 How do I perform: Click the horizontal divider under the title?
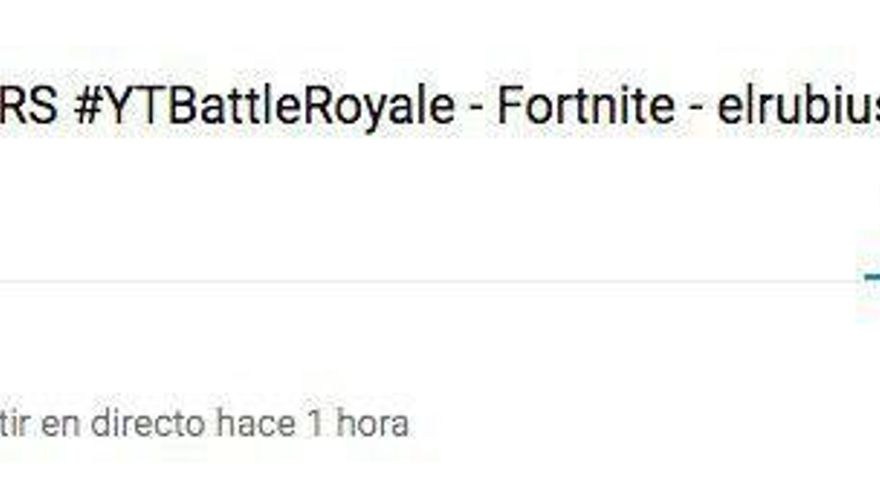(429, 282)
